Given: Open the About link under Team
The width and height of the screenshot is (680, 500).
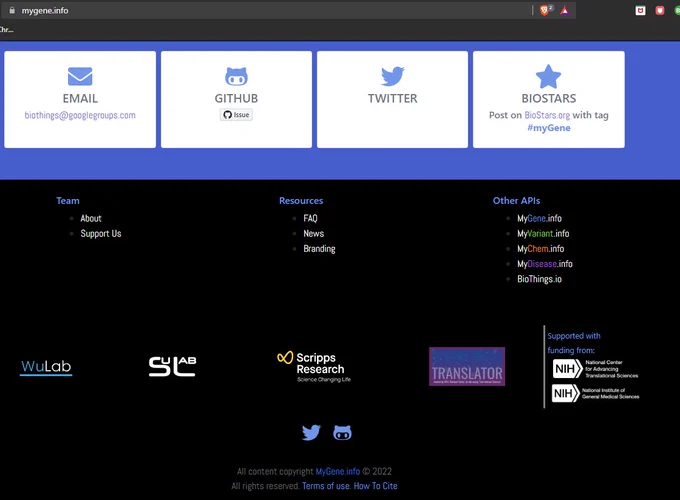Looking at the screenshot, I should (91, 219).
